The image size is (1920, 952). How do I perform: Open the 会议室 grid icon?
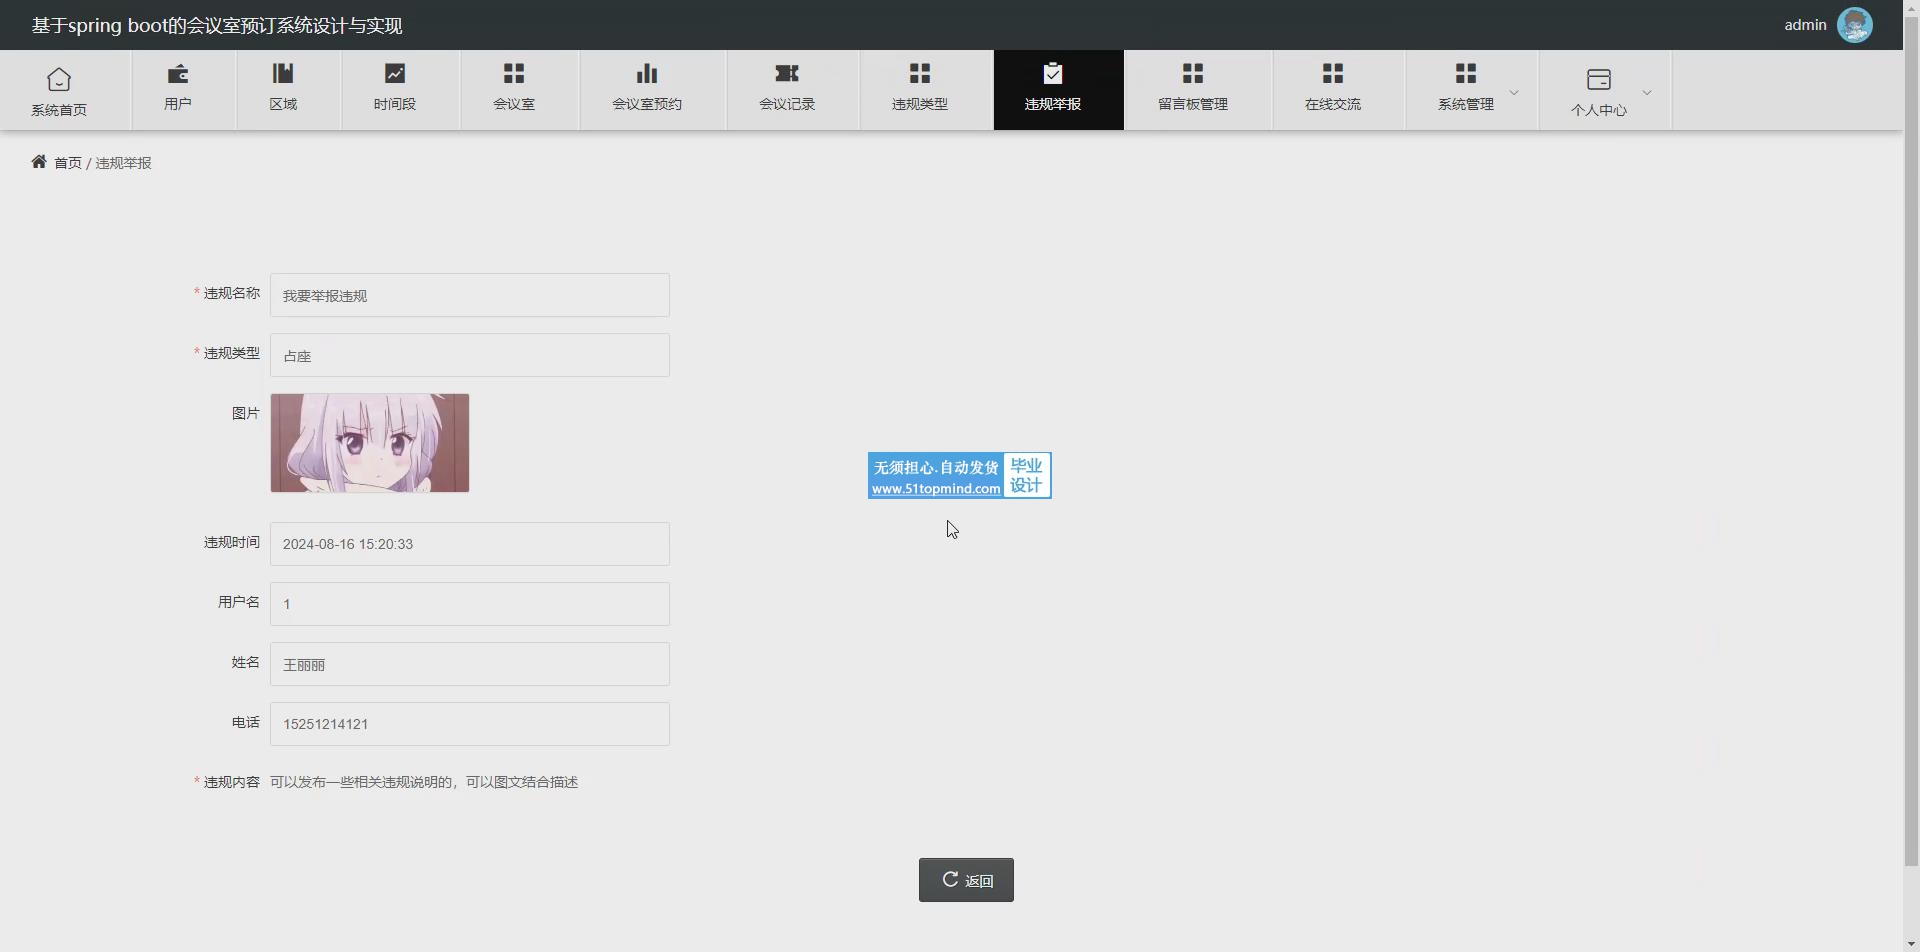(x=514, y=74)
